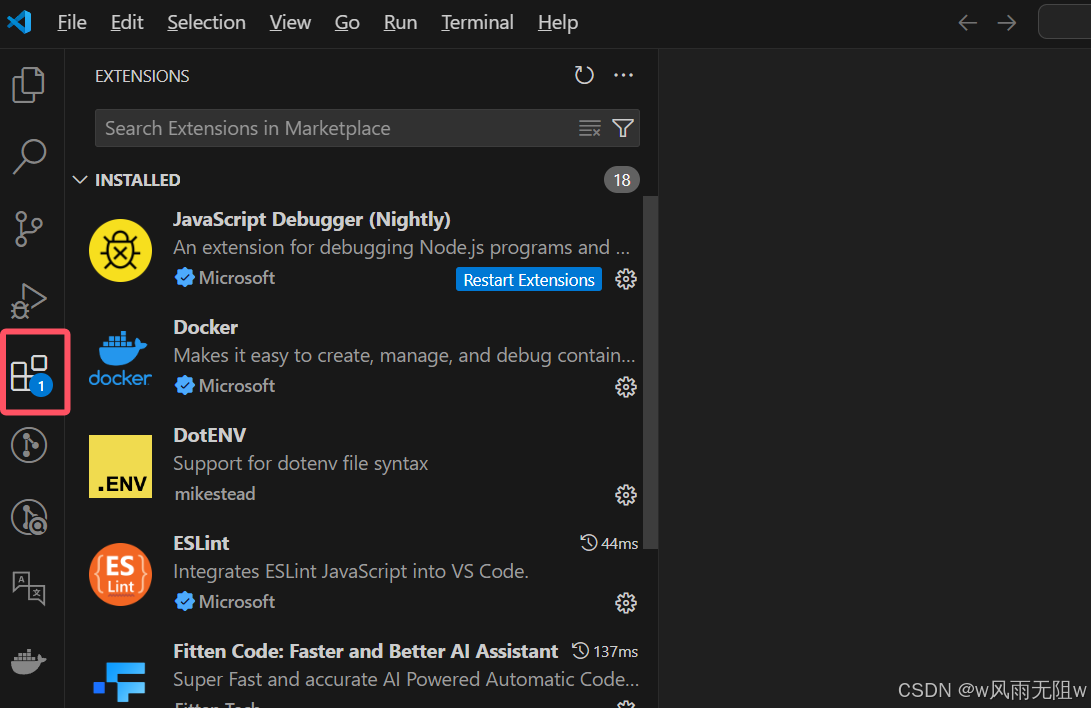The height and width of the screenshot is (708, 1091).
Task: Click the Fitten Code 137ms activation time
Action: (605, 652)
